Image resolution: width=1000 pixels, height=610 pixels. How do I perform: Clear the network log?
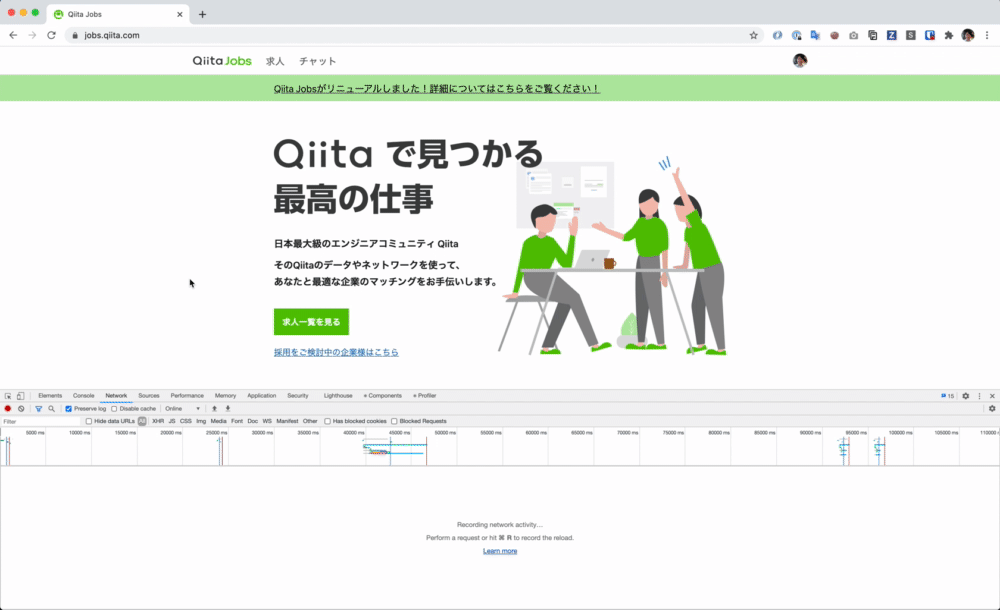(x=21, y=408)
